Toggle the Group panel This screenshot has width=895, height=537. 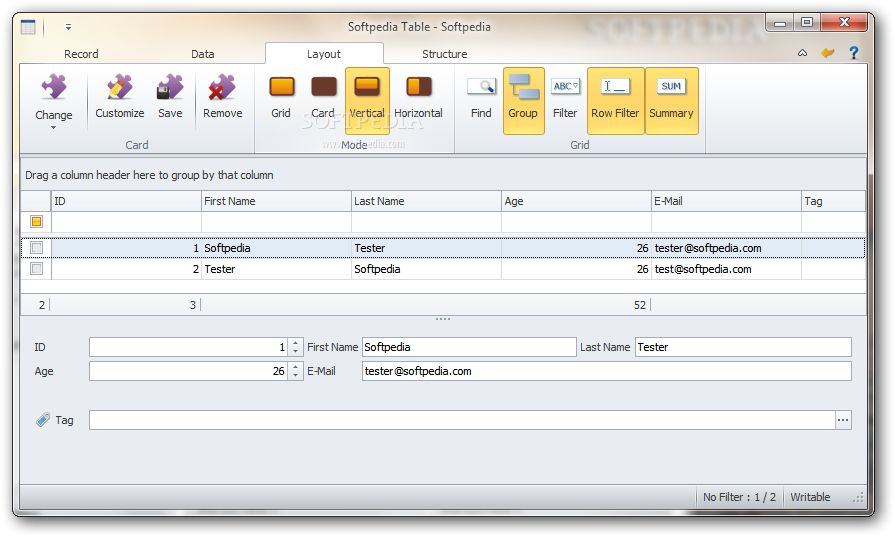(523, 100)
